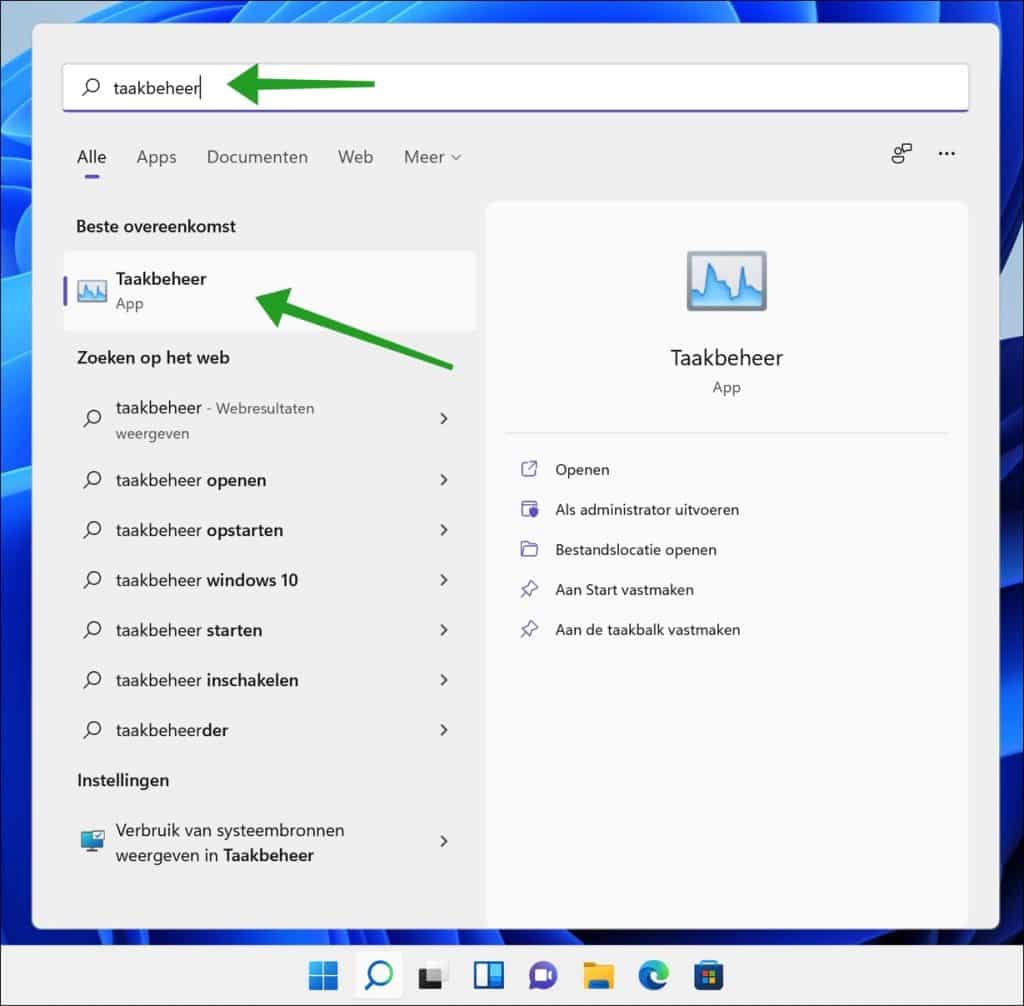Click the administrator shield icon
The width and height of the screenshot is (1024, 1006).
tap(529, 509)
